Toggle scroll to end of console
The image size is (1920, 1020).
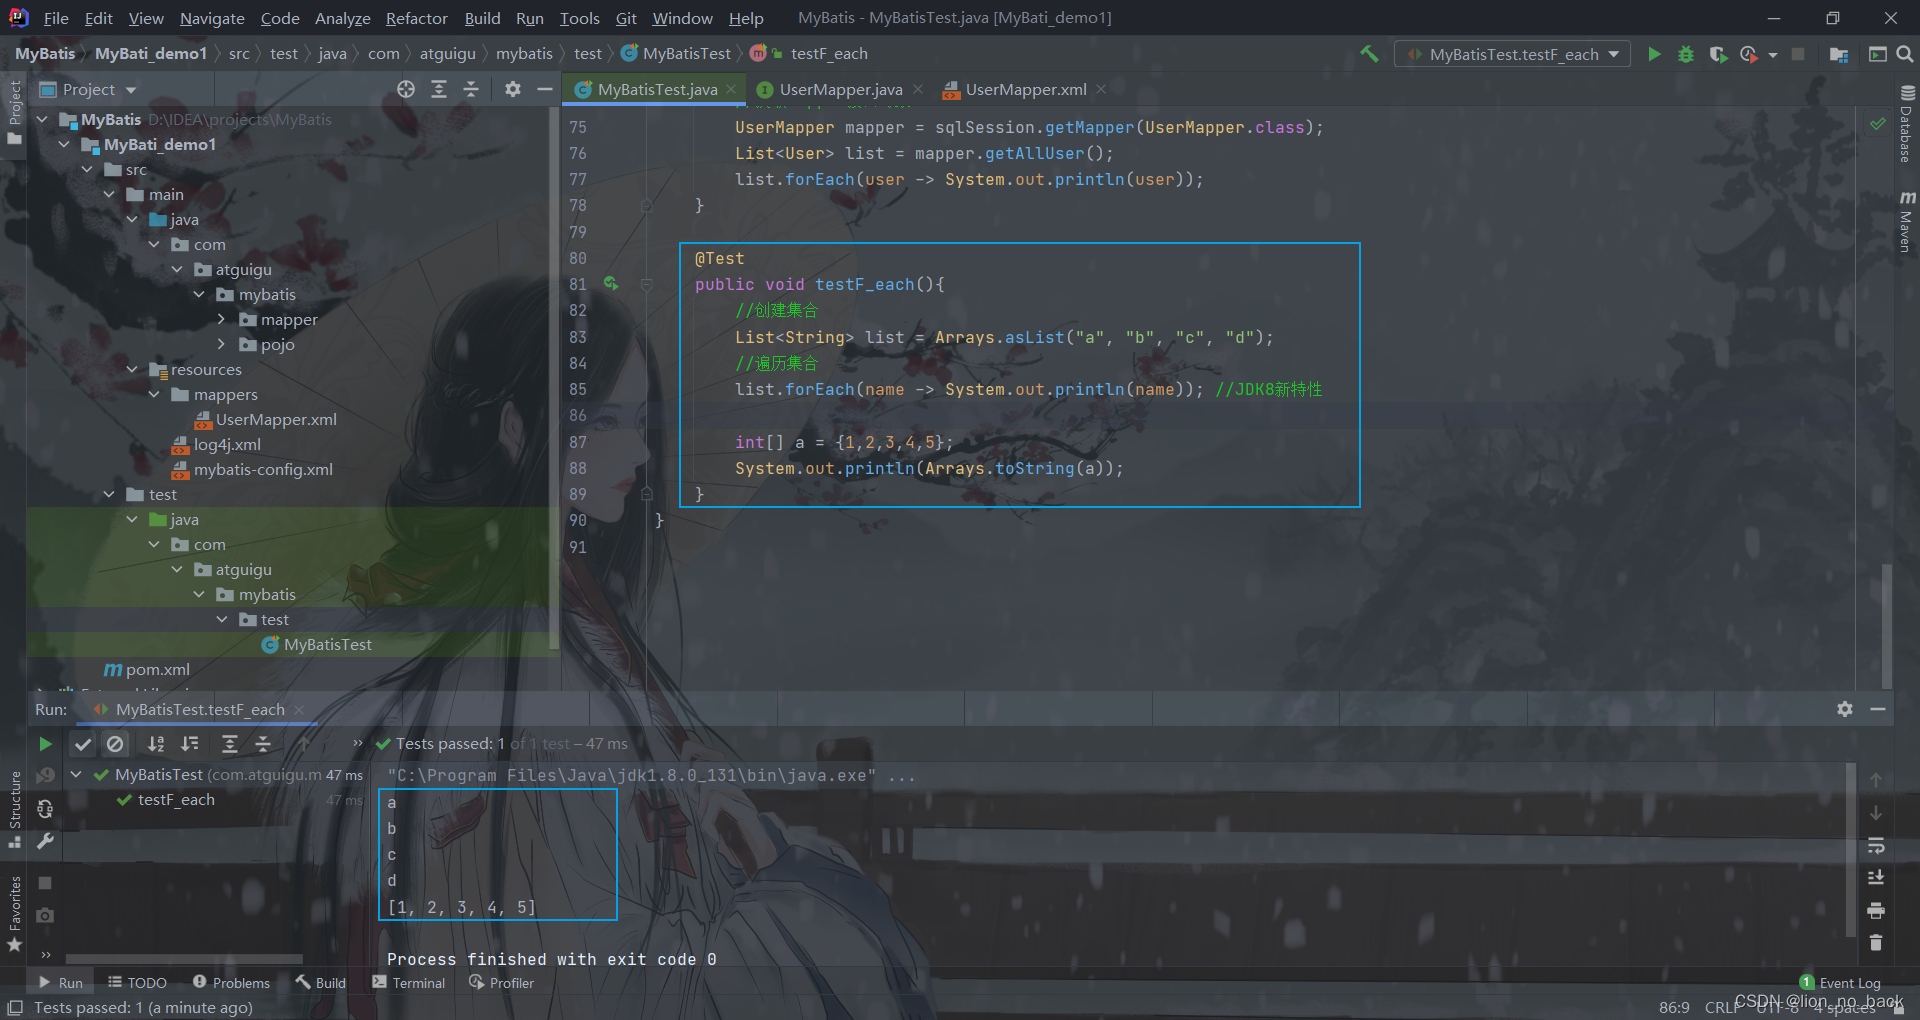click(x=1876, y=878)
